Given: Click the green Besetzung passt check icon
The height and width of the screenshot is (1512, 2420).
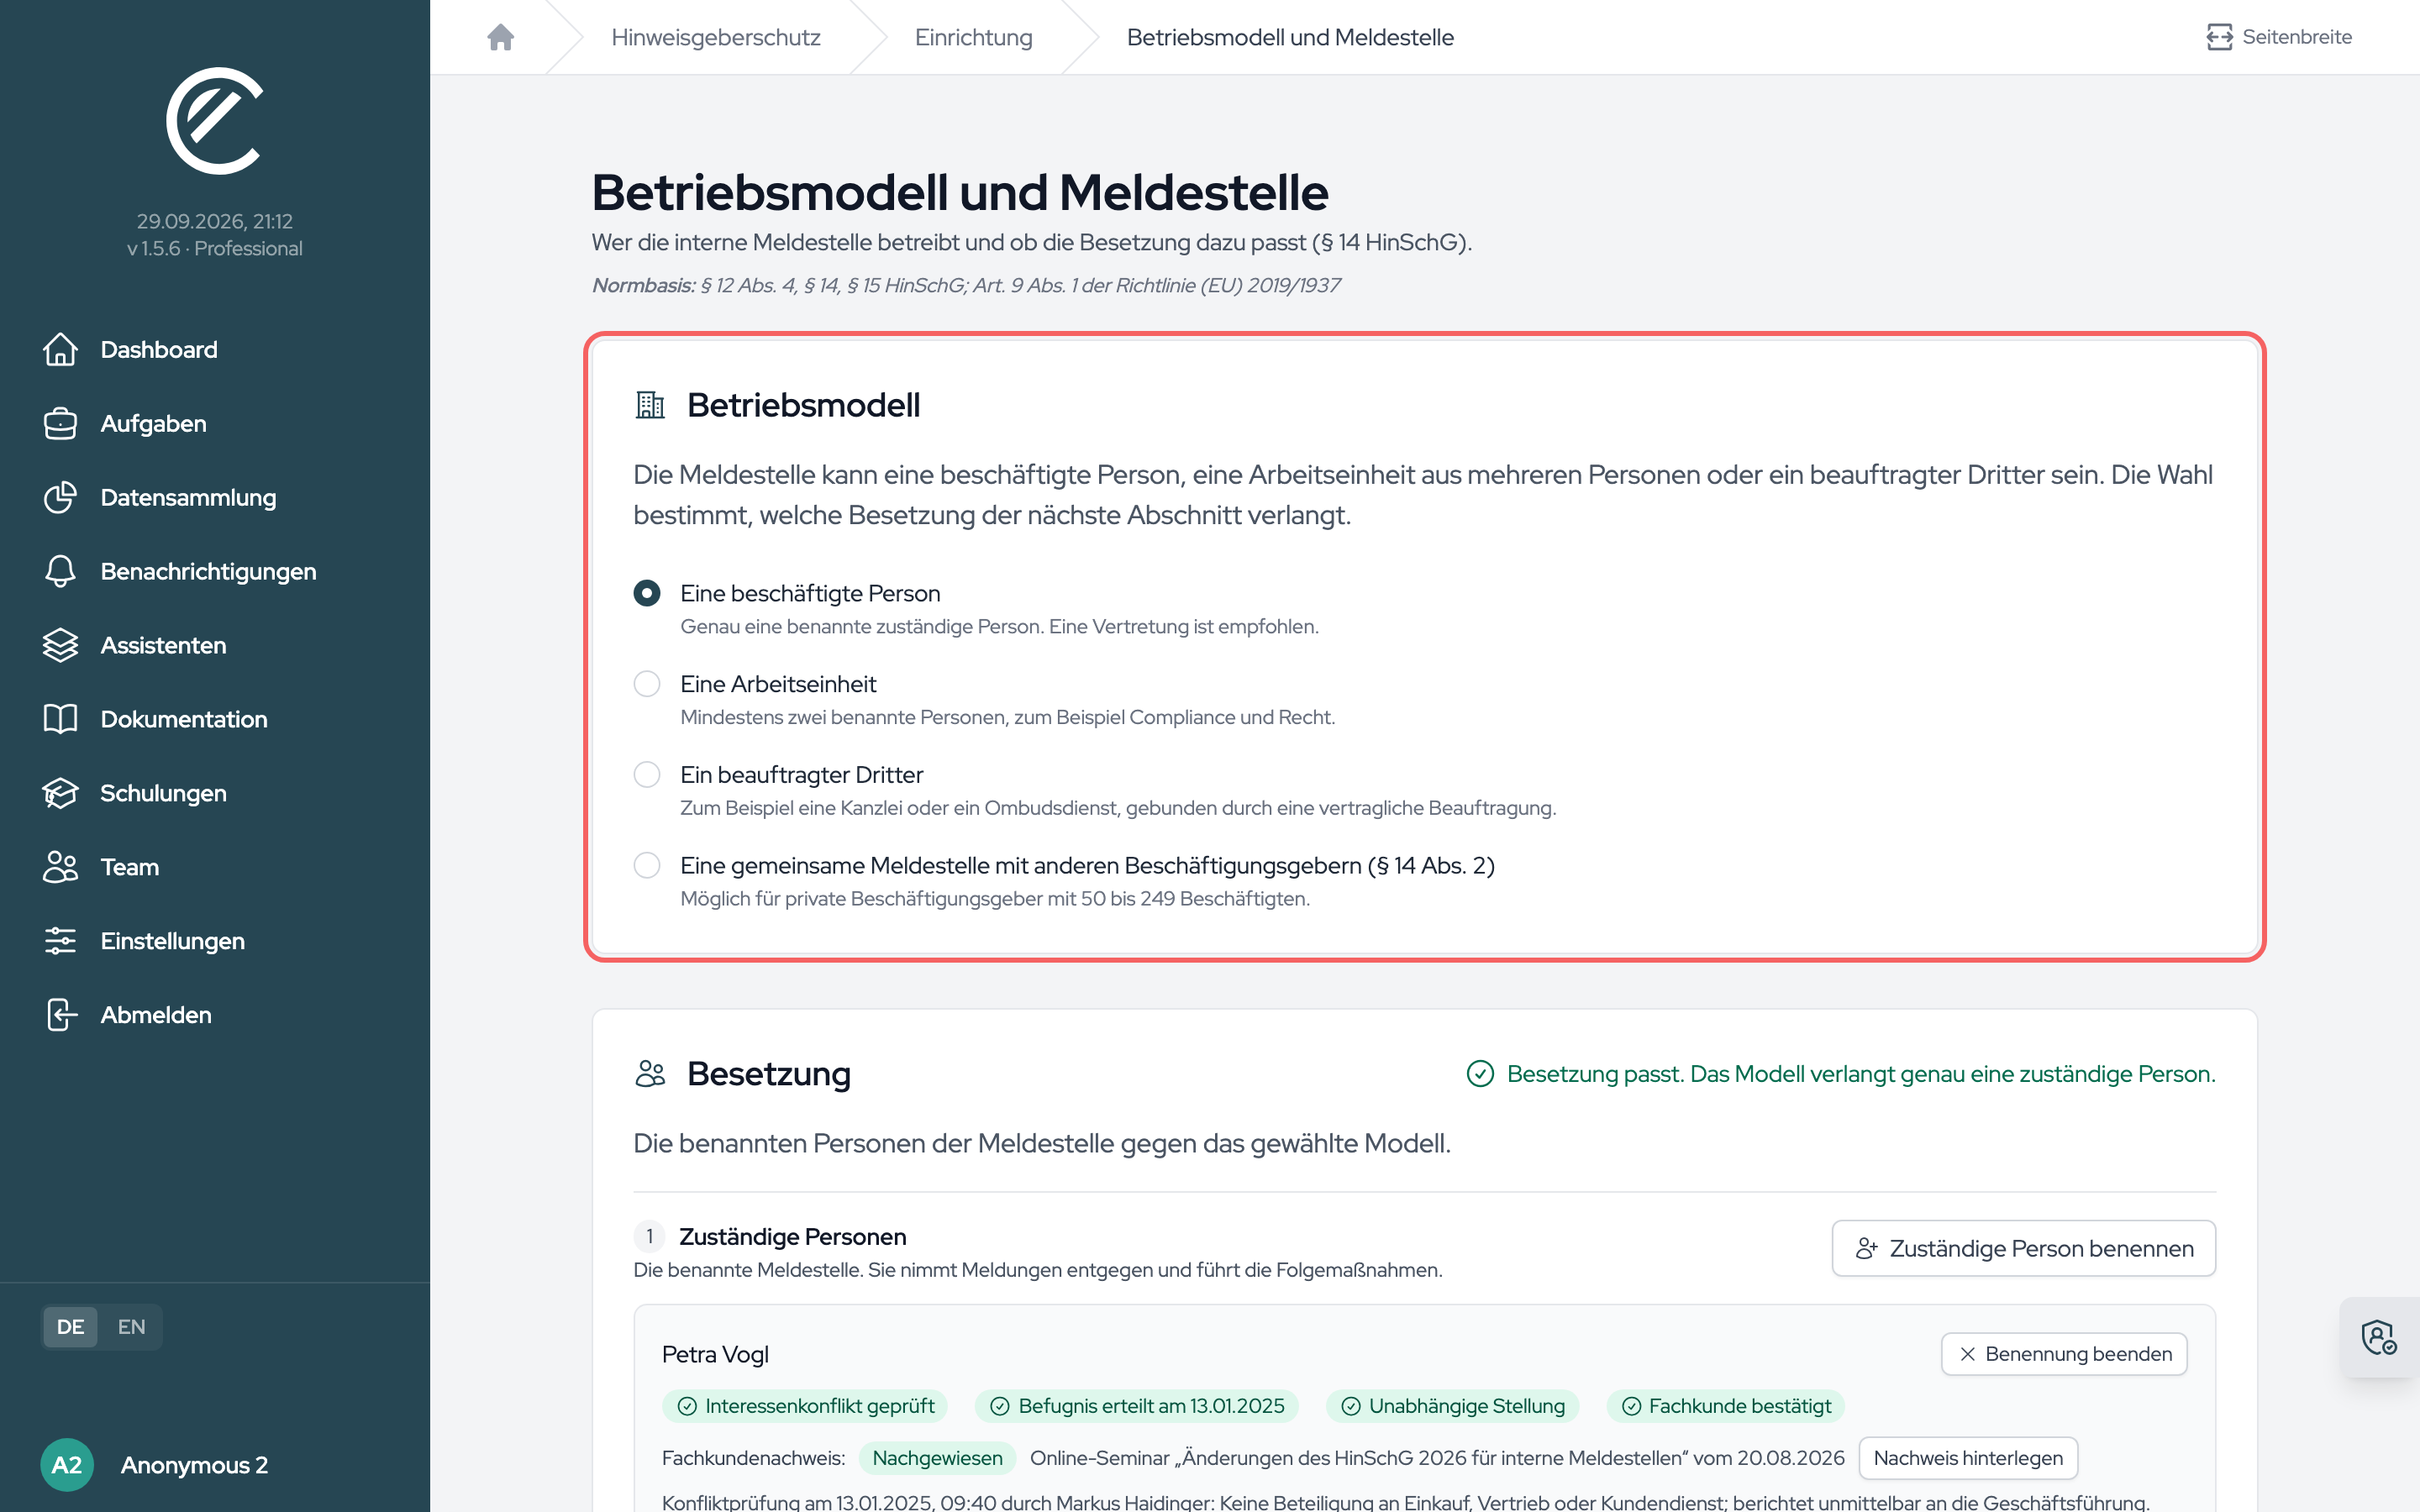Looking at the screenshot, I should pos(1480,1073).
